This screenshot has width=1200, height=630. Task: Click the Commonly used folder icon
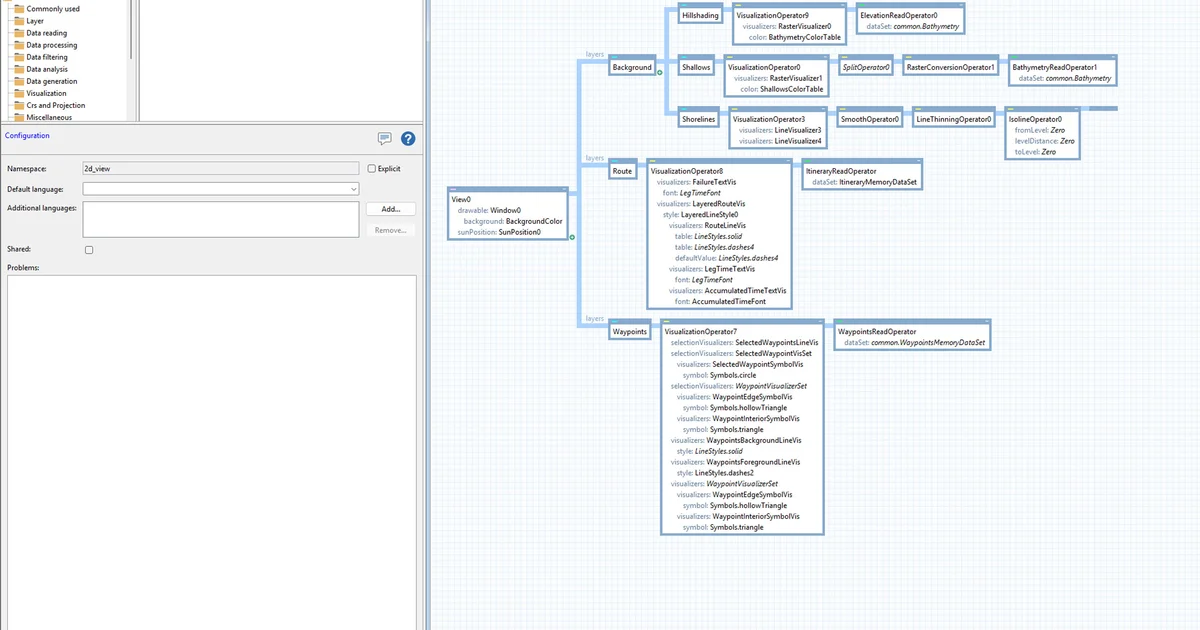pyautogui.click(x=18, y=9)
